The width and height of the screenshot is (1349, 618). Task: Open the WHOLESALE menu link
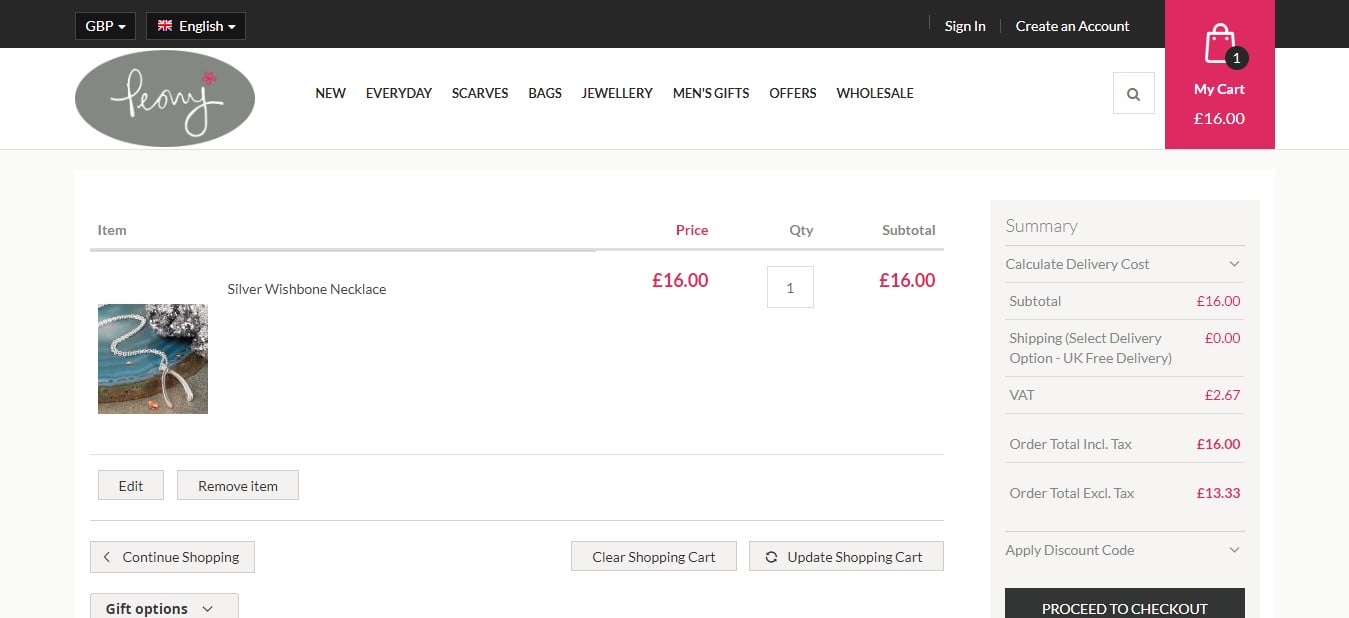875,93
